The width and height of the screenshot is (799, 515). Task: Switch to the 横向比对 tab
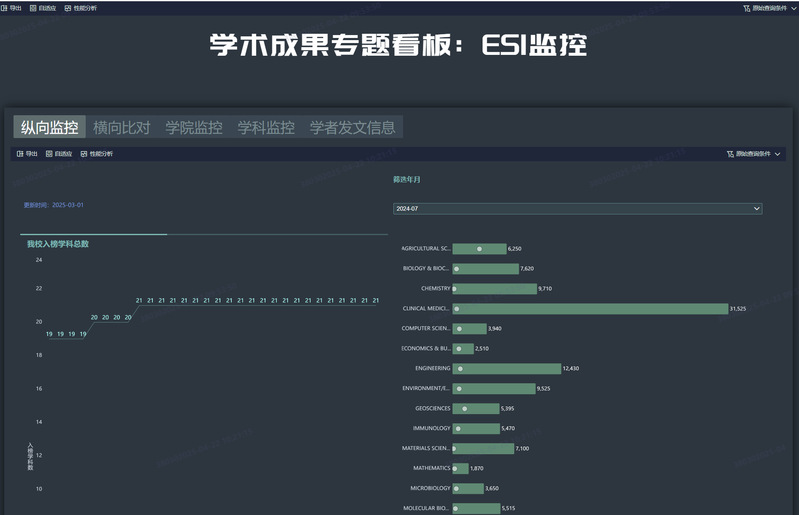tap(121, 127)
